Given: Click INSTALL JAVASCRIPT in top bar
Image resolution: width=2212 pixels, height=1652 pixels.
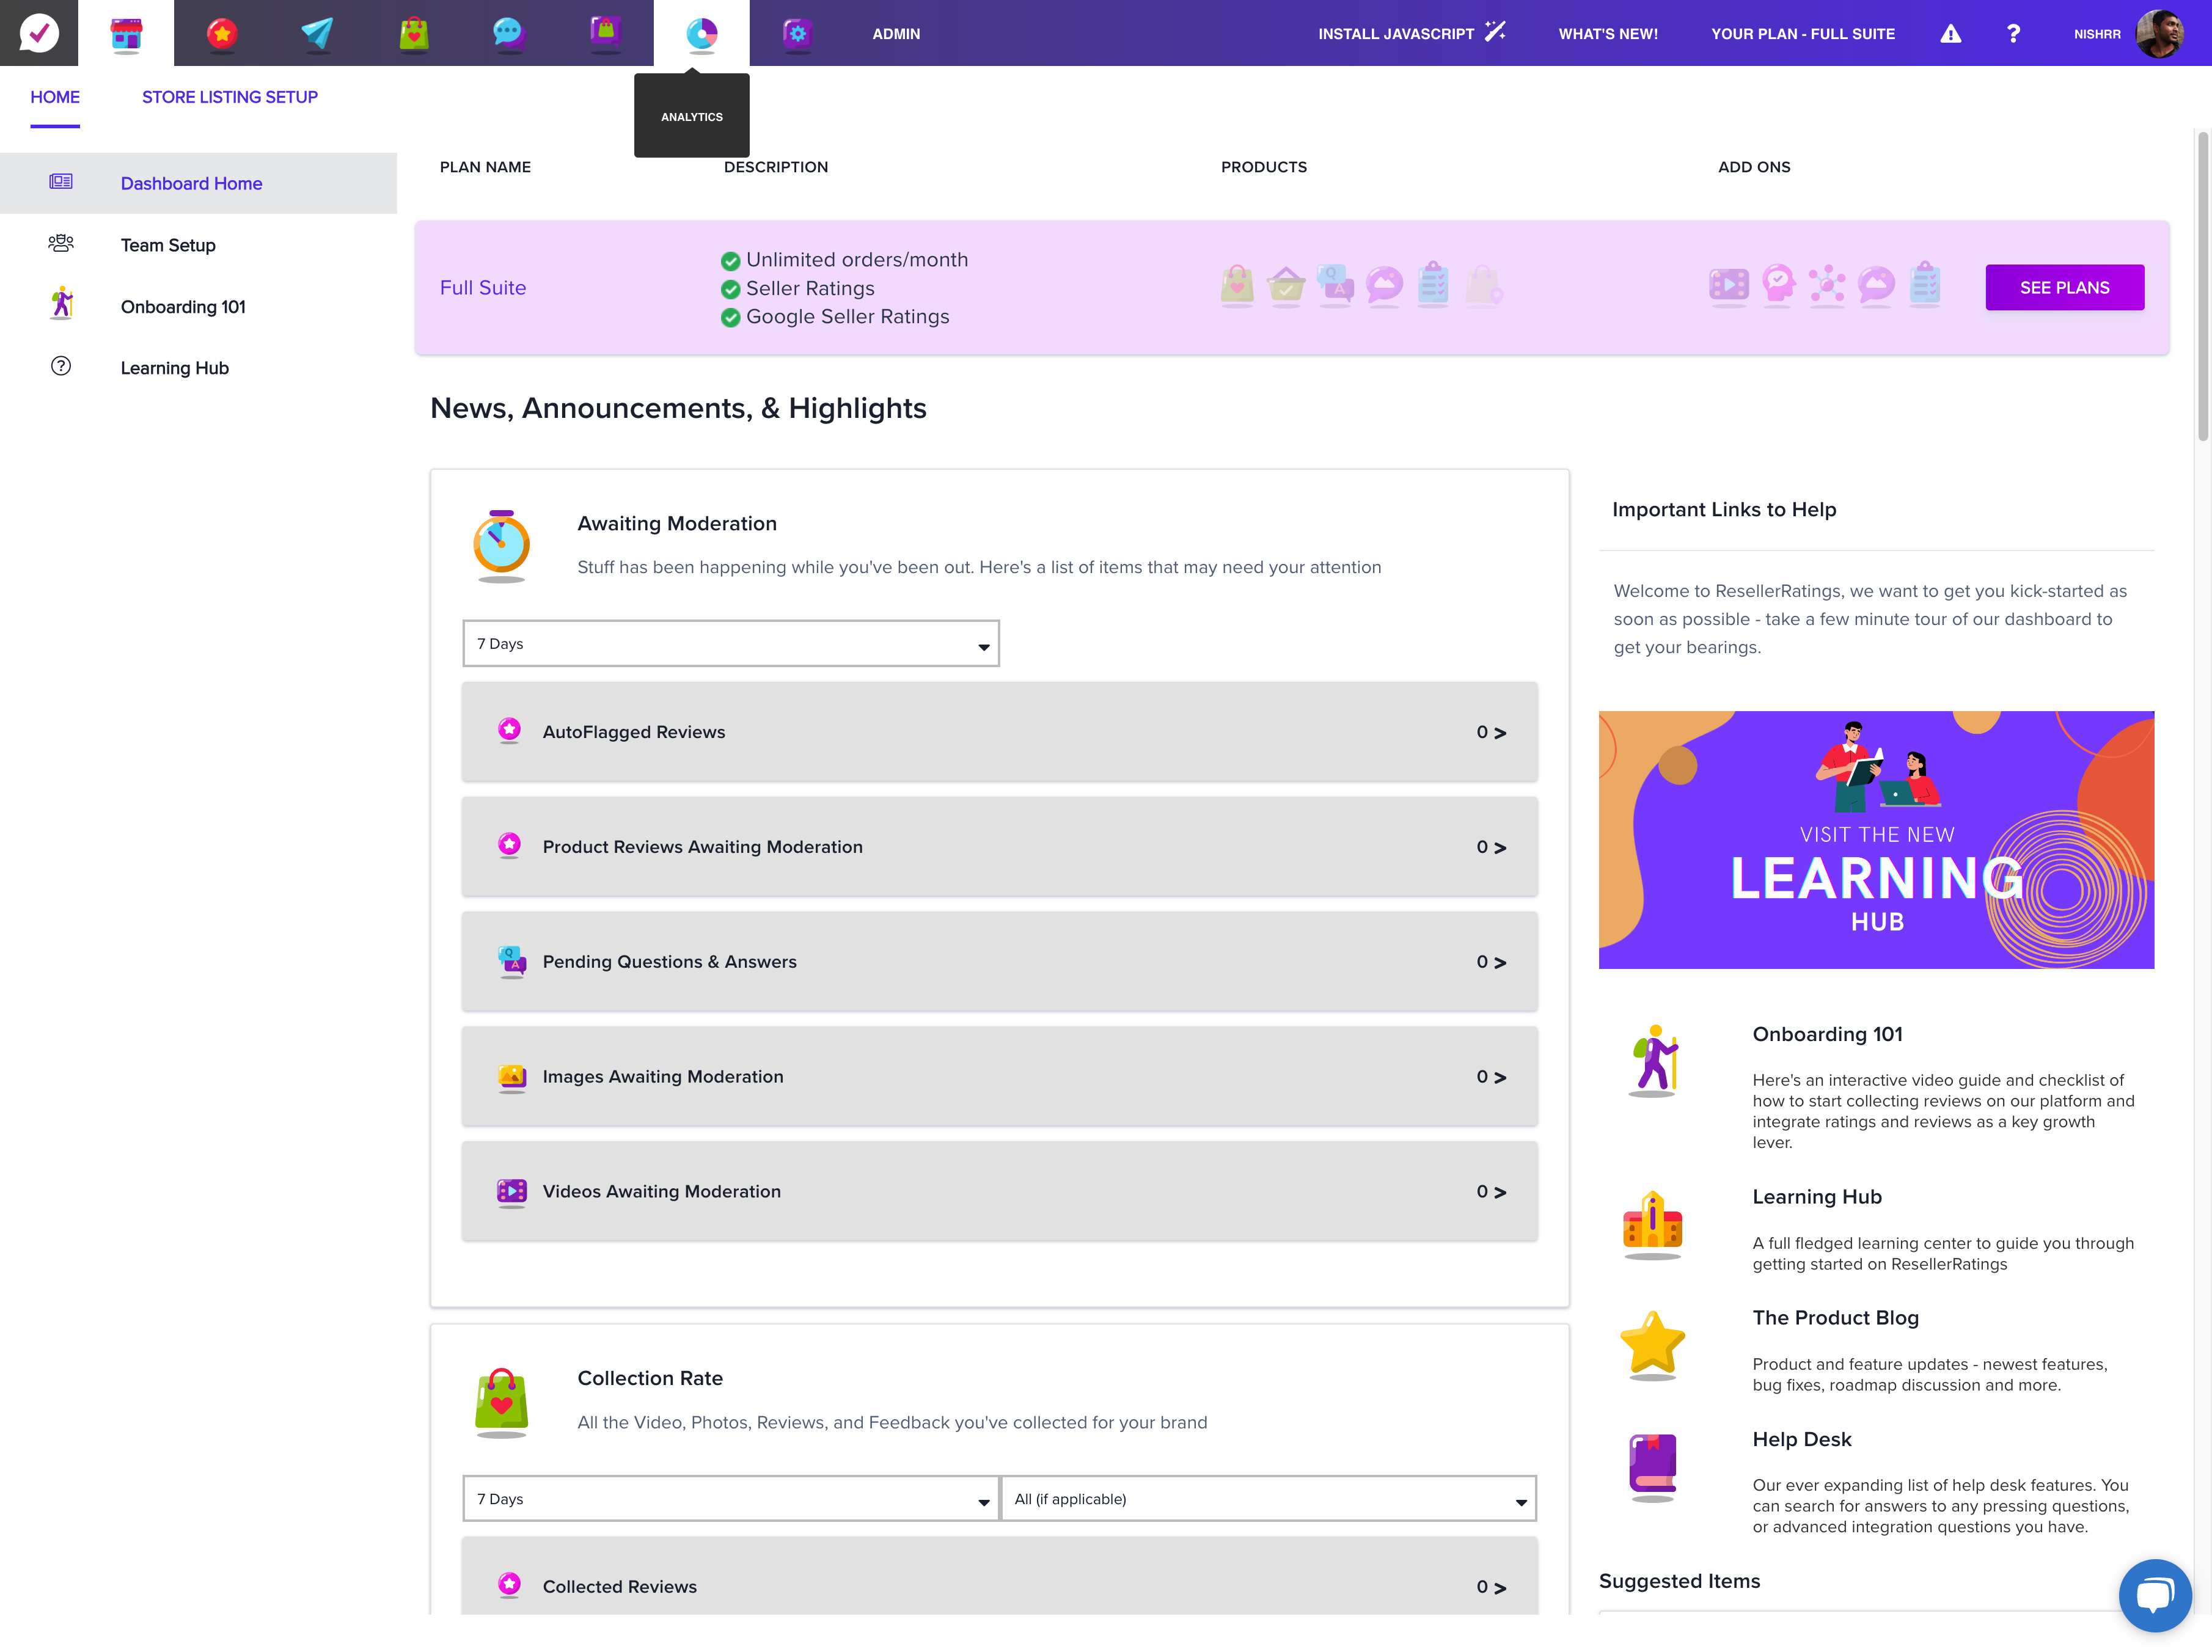Looking at the screenshot, I should coord(1412,33).
